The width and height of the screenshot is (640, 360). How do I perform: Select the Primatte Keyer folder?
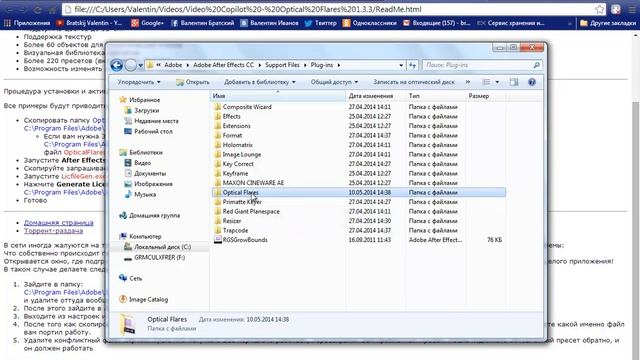click(242, 202)
